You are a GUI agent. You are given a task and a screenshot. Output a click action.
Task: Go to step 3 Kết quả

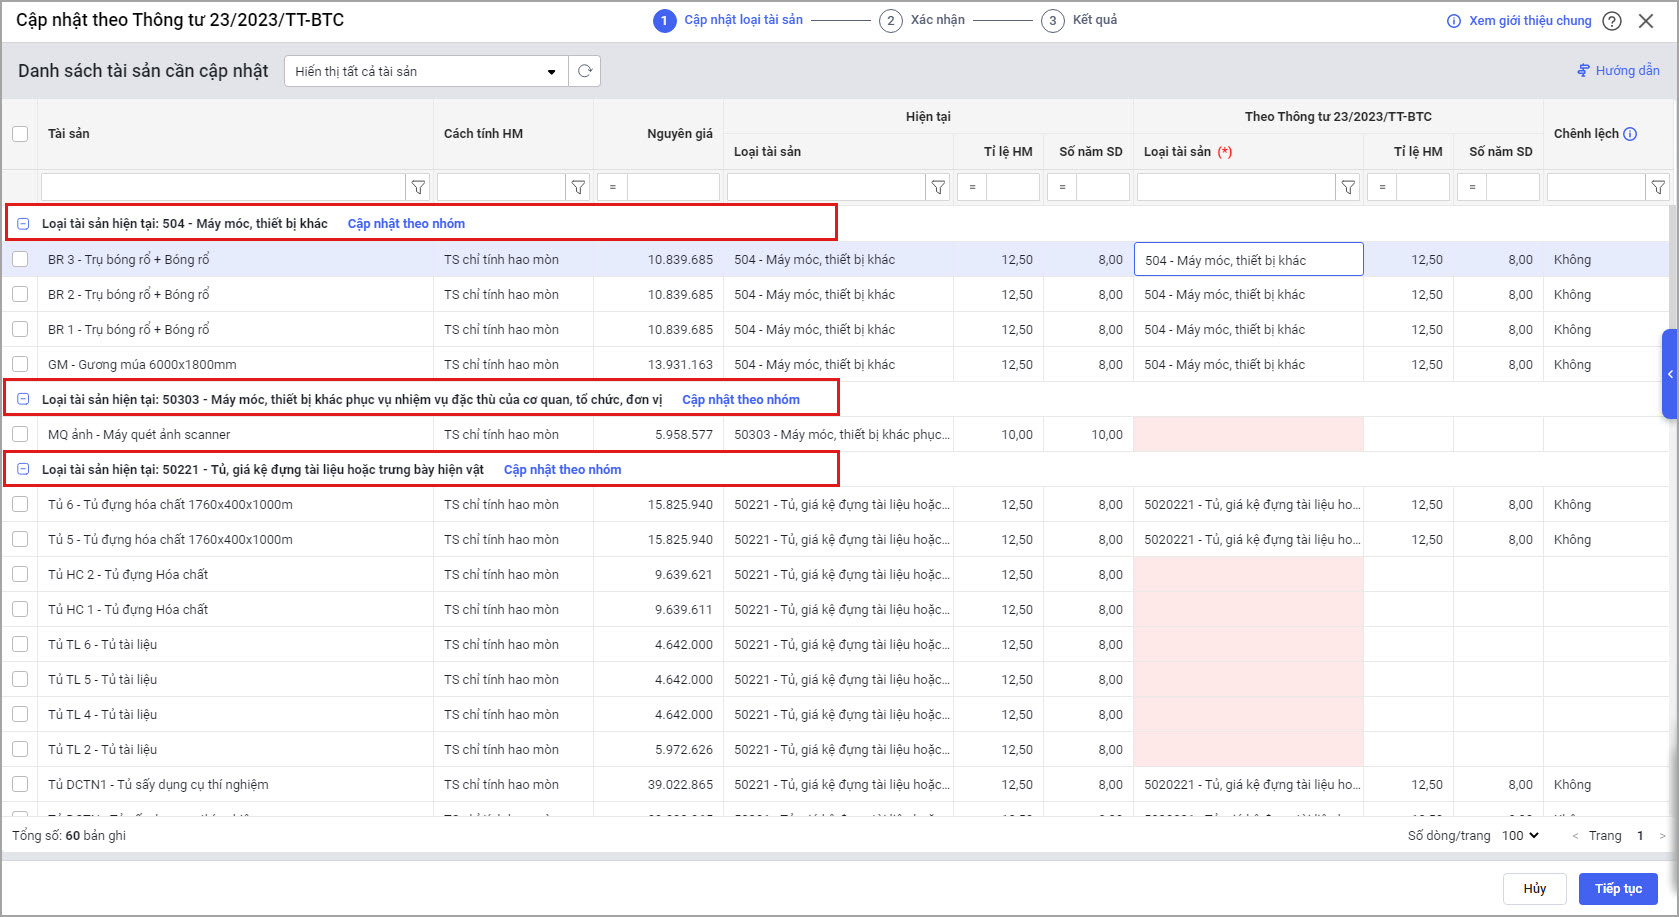click(x=1053, y=21)
